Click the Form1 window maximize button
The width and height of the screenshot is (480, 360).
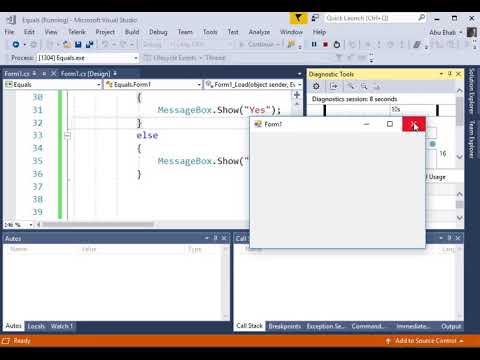pos(390,124)
